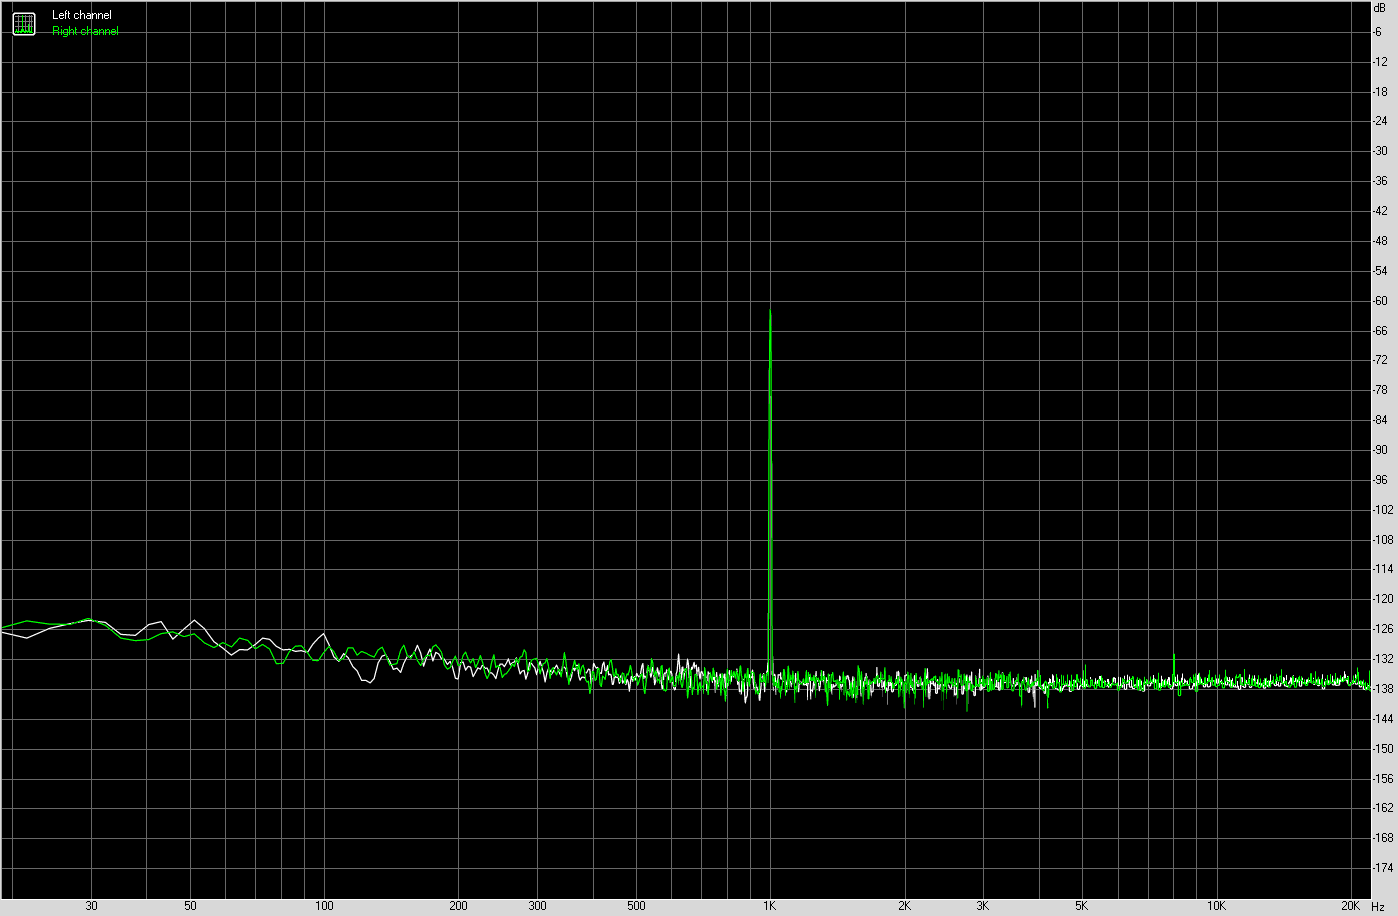Click the '50' frequency axis label
The width and height of the screenshot is (1398, 916).
point(190,906)
